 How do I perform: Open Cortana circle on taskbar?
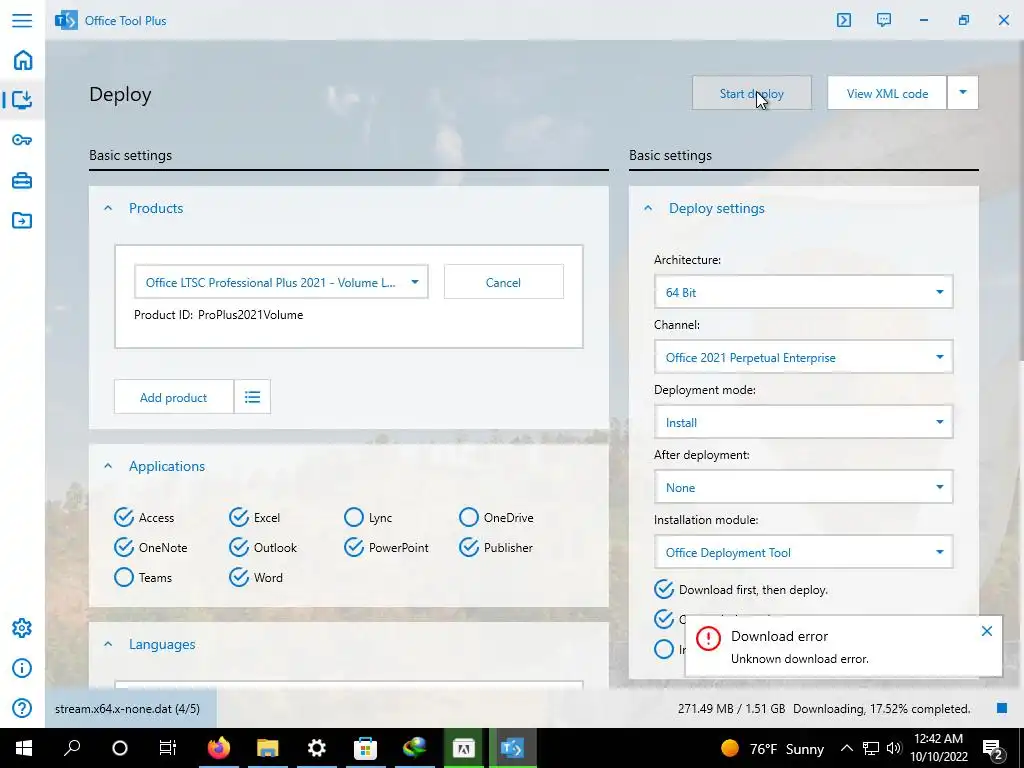click(120, 748)
